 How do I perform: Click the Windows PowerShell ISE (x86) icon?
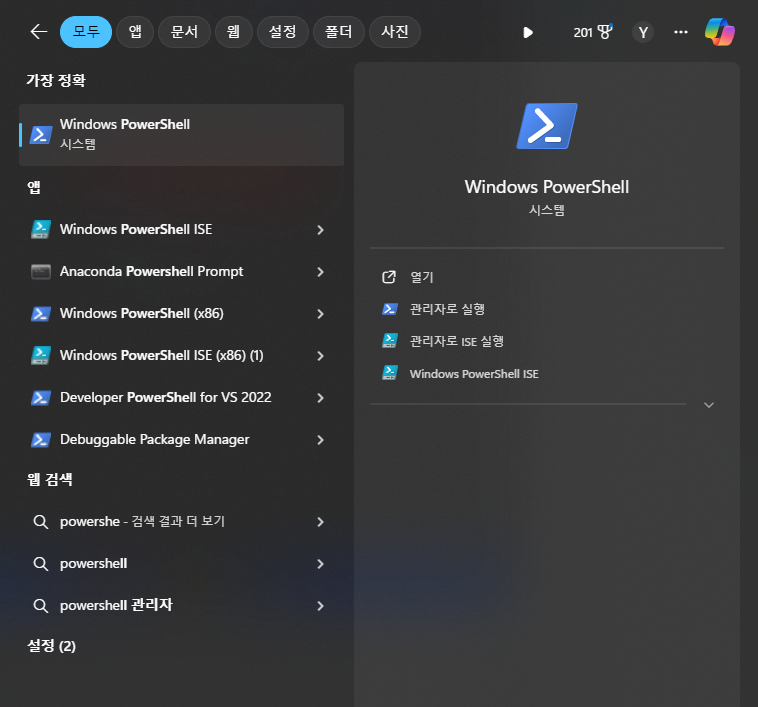[41, 356]
